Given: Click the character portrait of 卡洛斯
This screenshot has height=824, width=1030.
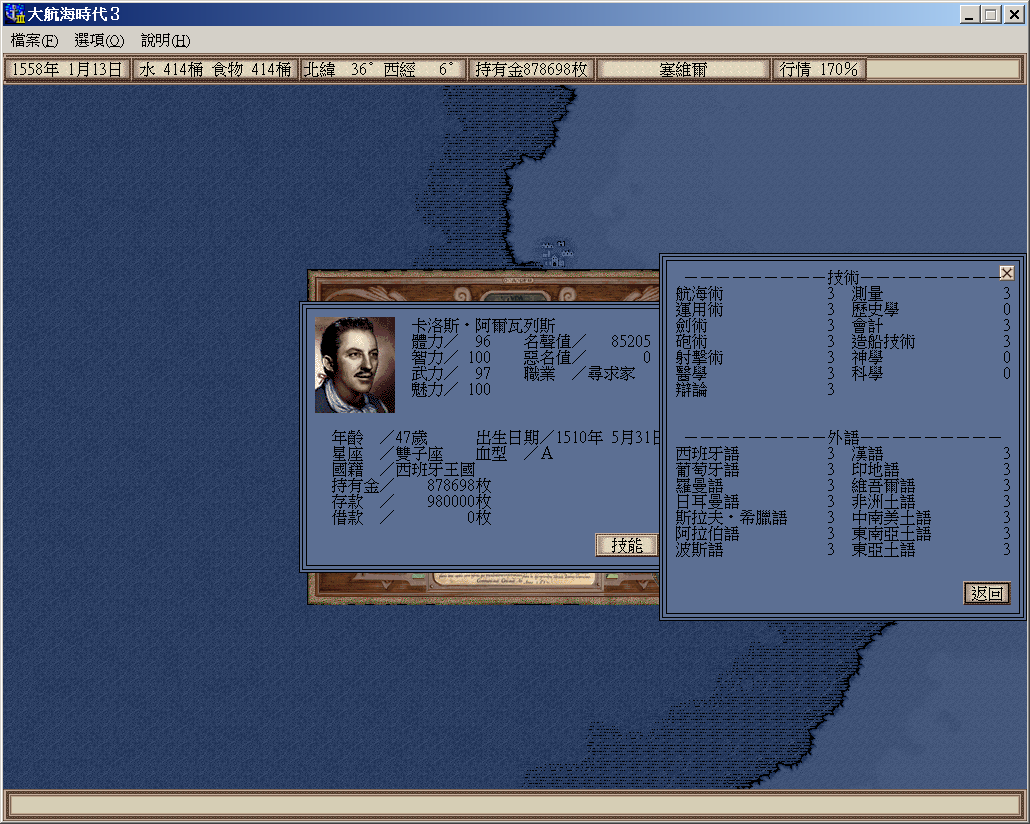Looking at the screenshot, I should (x=355, y=365).
